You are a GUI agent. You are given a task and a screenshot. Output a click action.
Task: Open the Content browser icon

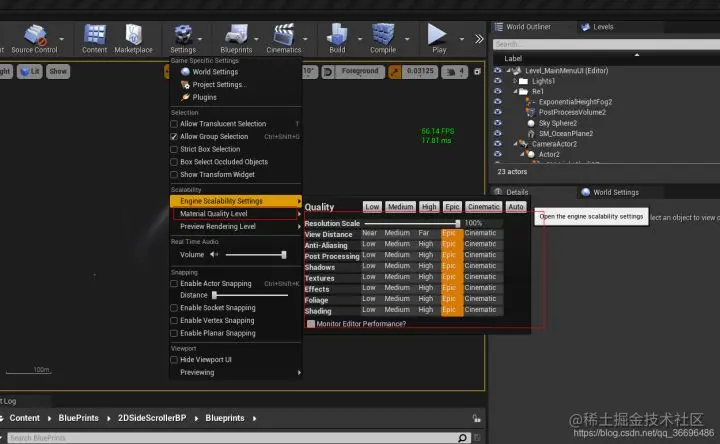[95, 39]
